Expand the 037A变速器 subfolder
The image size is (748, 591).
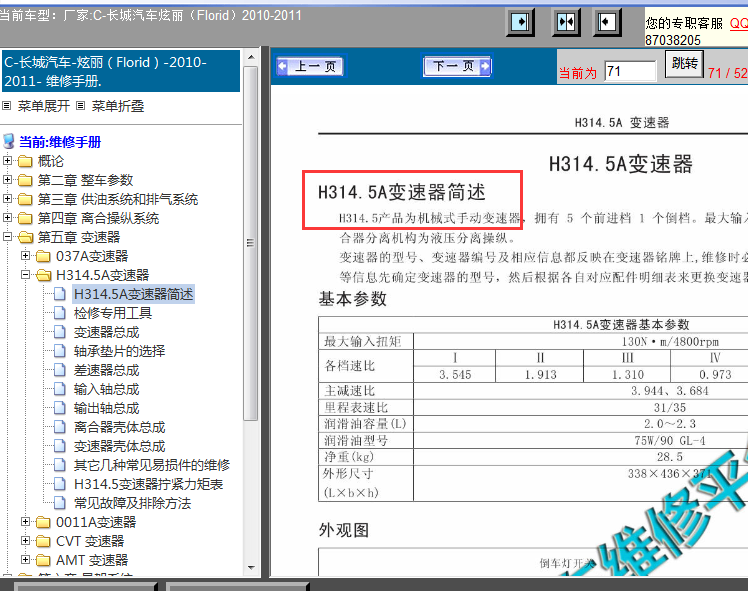(26, 256)
